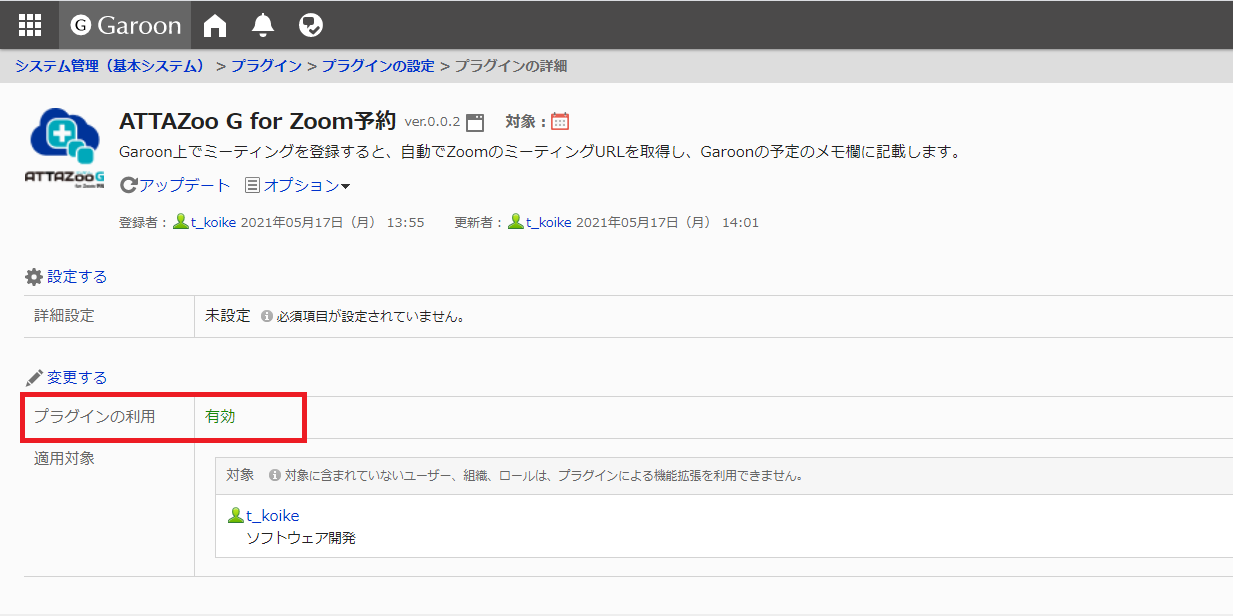The height and width of the screenshot is (616, 1233).
Task: Click the red calendar icon after 対象
Action: [x=560, y=122]
